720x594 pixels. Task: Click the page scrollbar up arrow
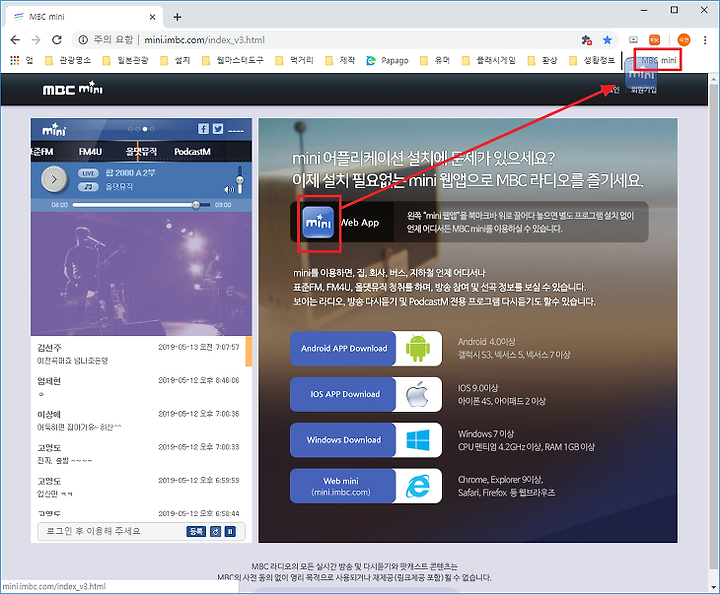(714, 79)
